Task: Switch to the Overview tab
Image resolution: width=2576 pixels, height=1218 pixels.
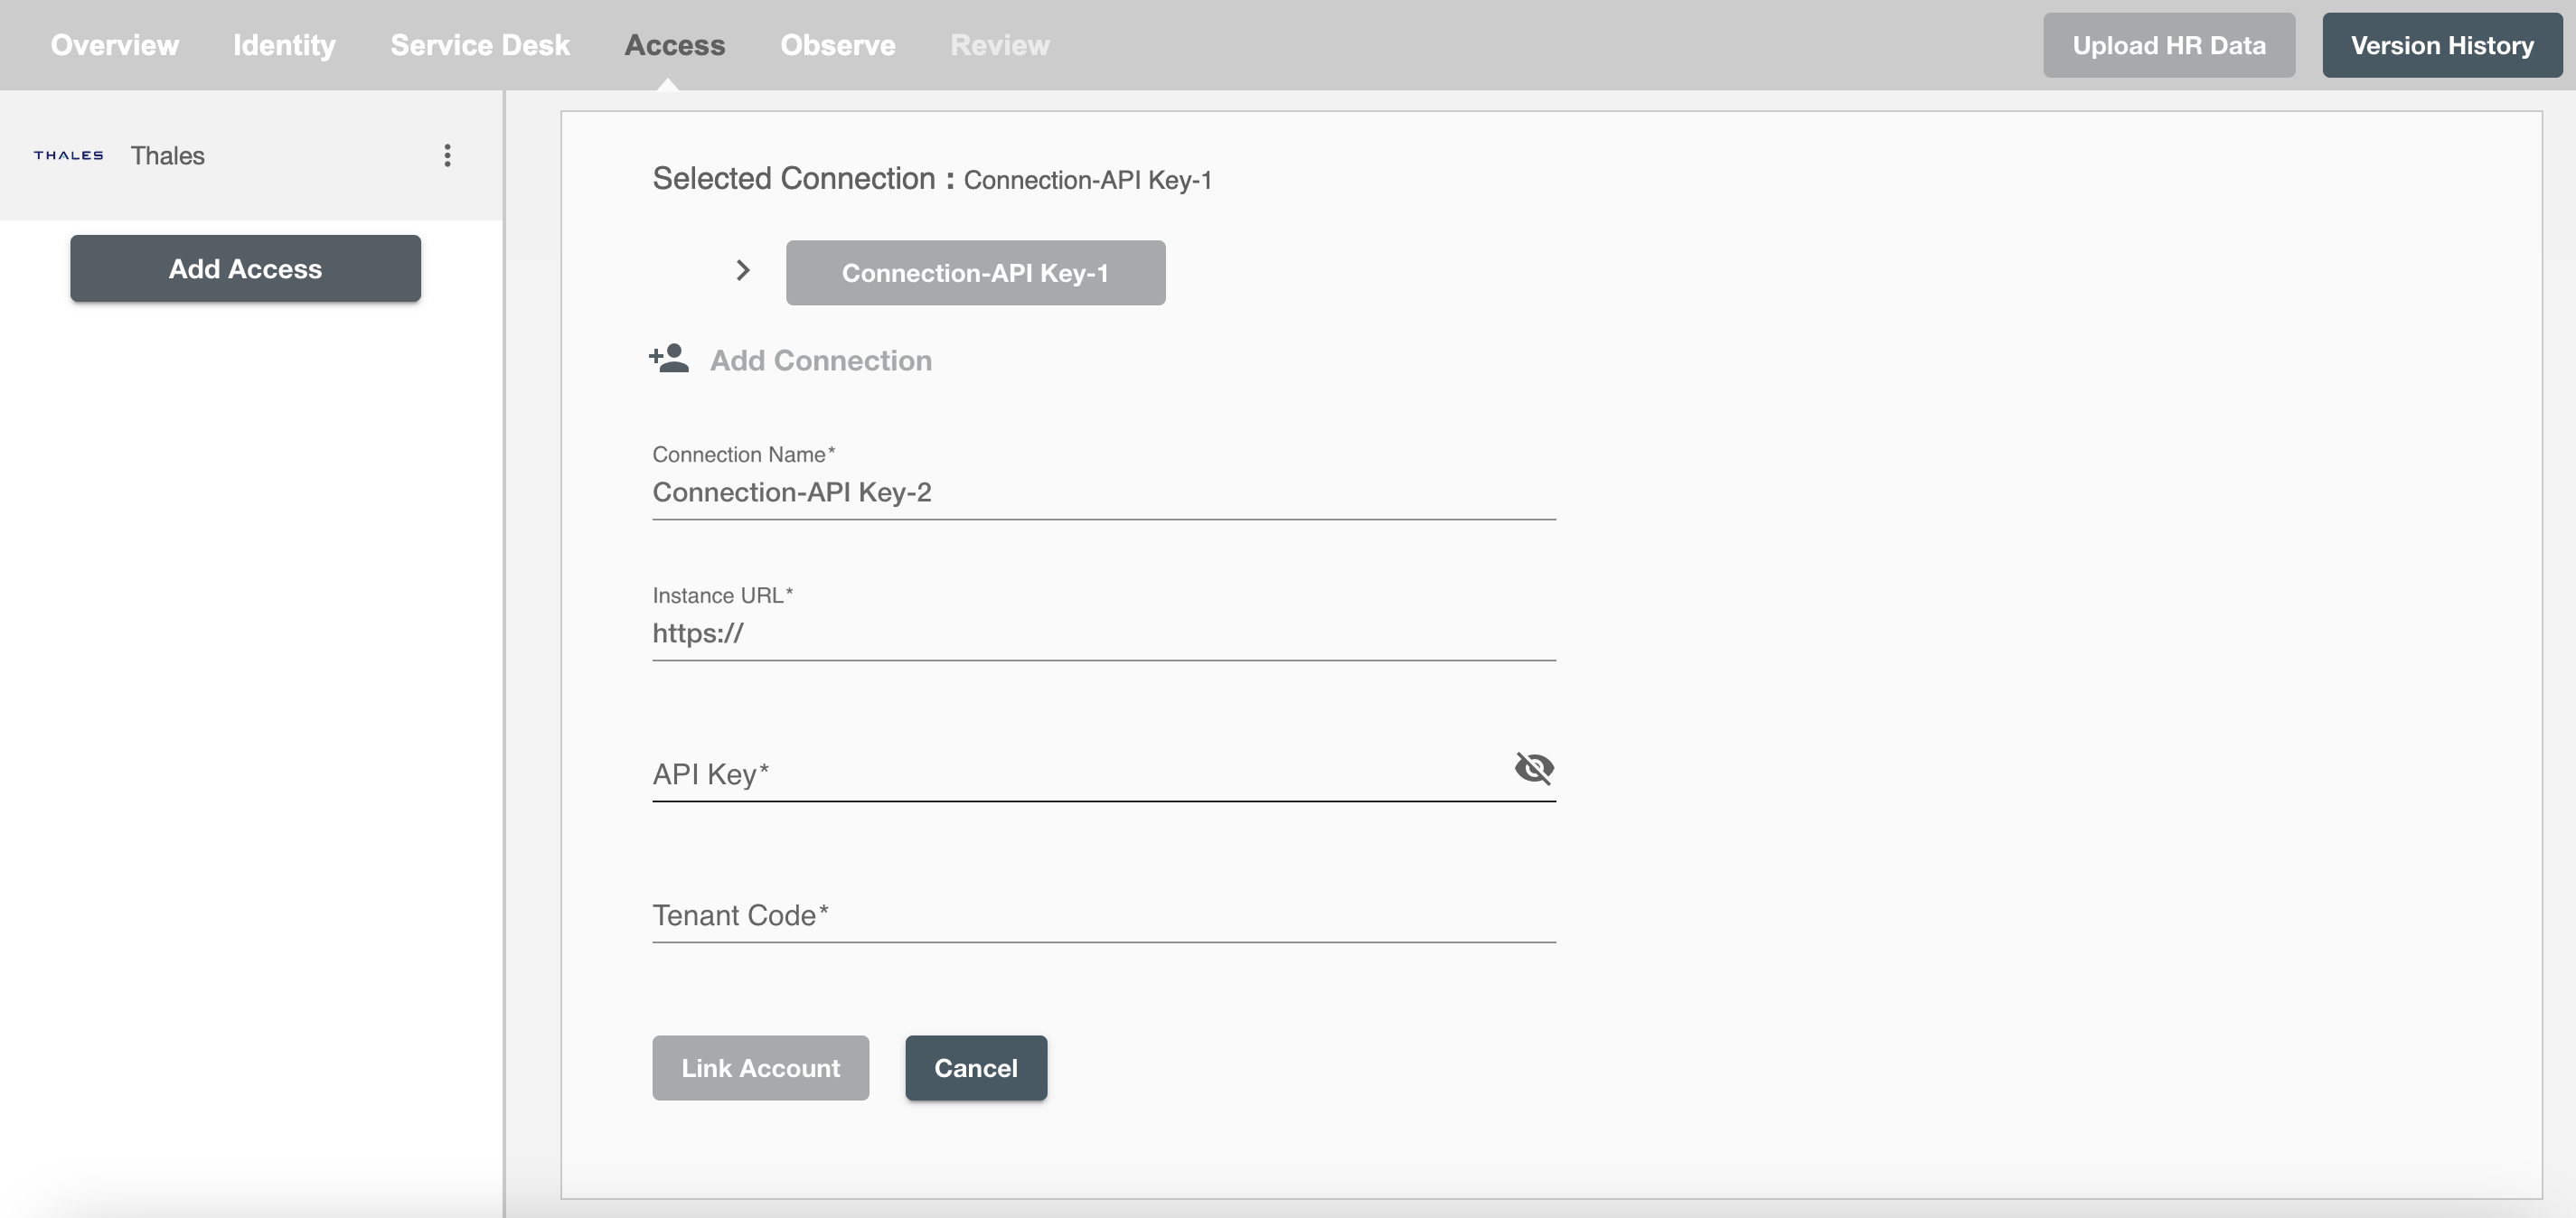Action: [x=113, y=44]
